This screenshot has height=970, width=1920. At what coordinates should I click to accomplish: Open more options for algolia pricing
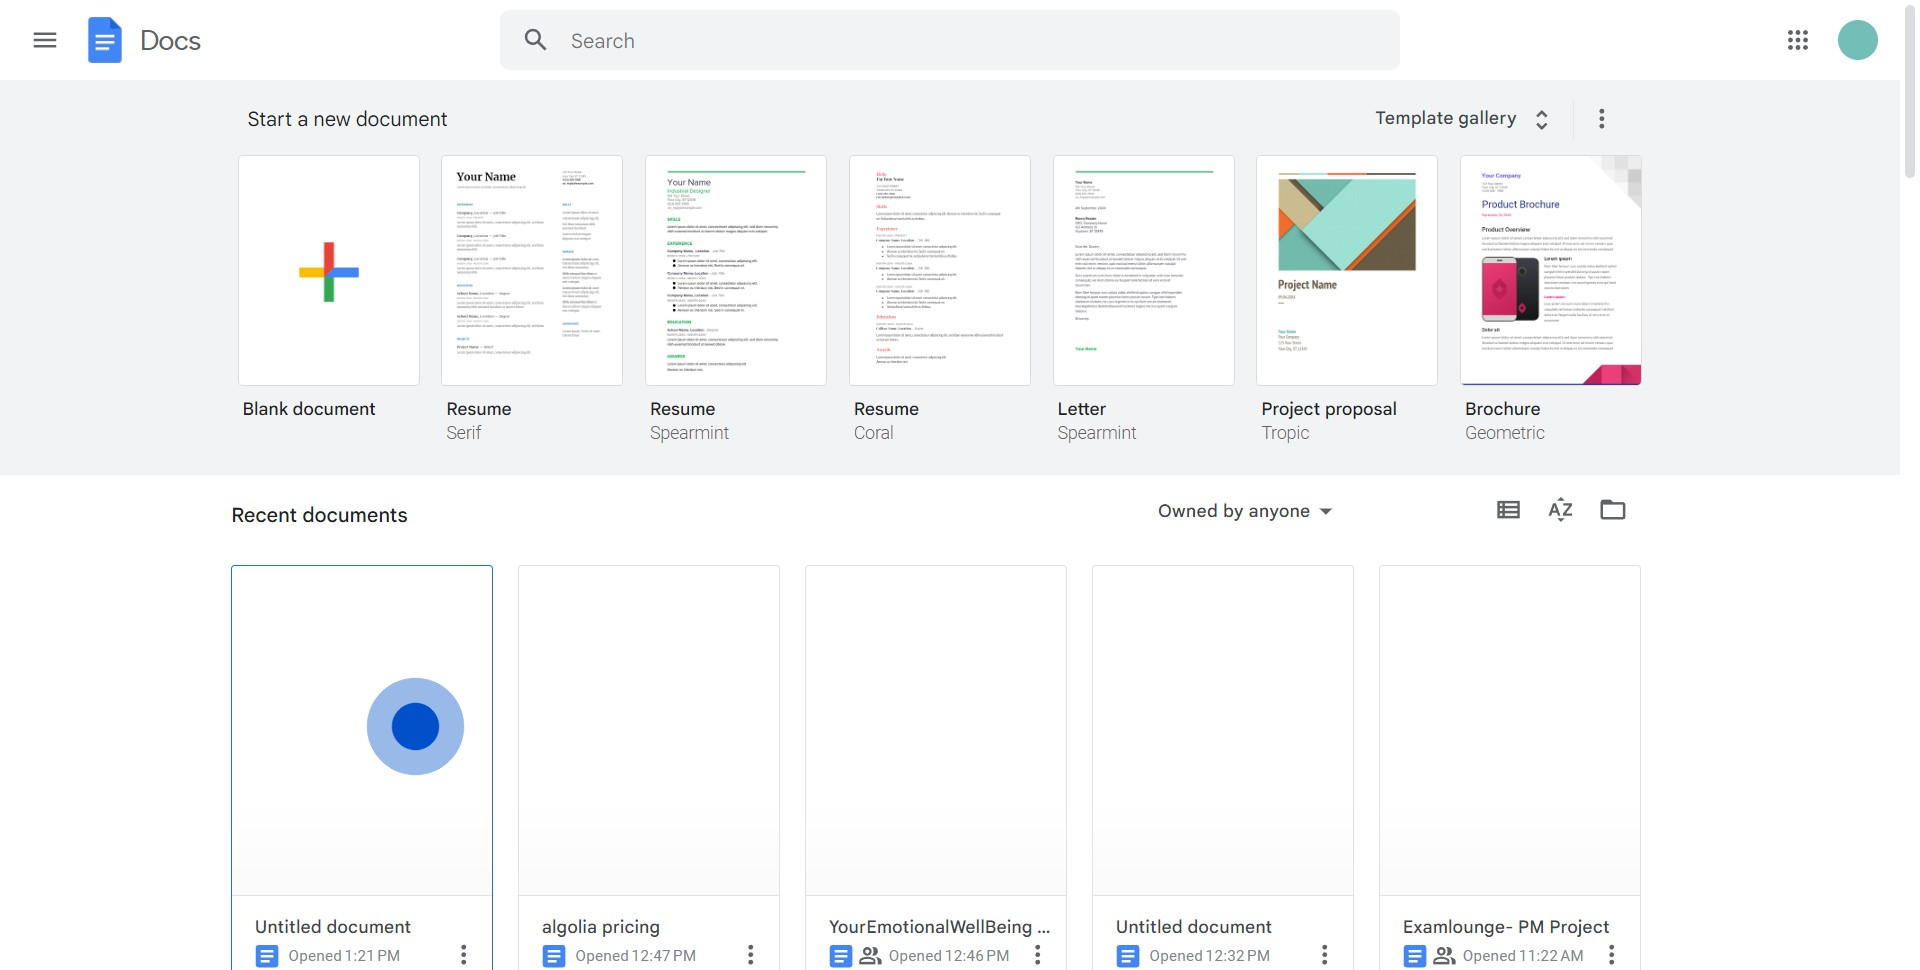tap(751, 955)
